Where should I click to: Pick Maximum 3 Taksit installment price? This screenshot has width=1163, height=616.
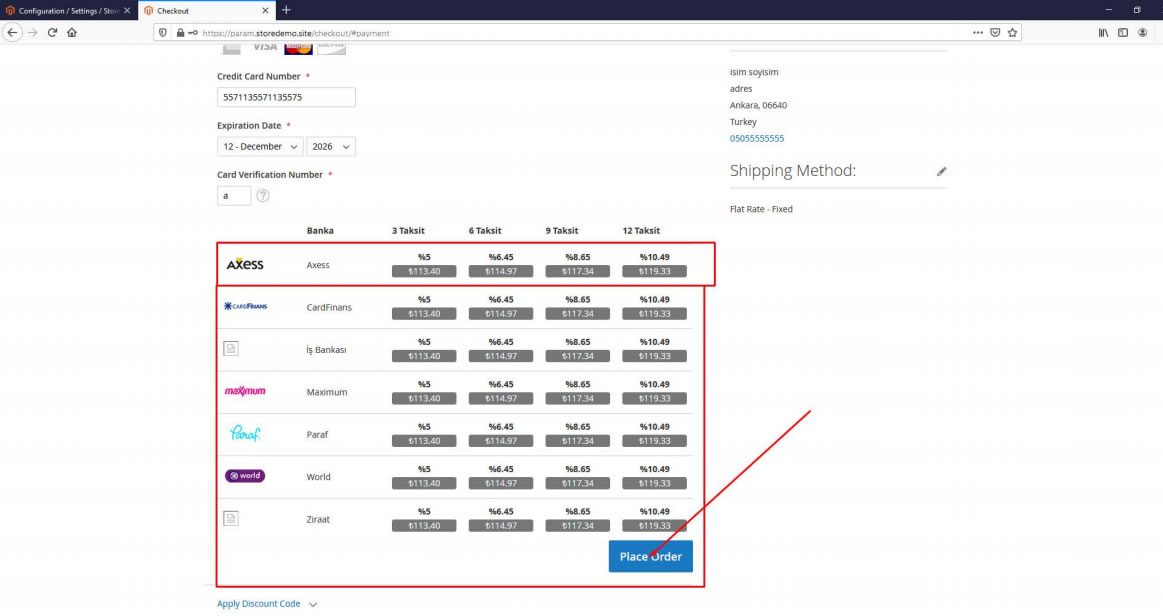(x=424, y=398)
